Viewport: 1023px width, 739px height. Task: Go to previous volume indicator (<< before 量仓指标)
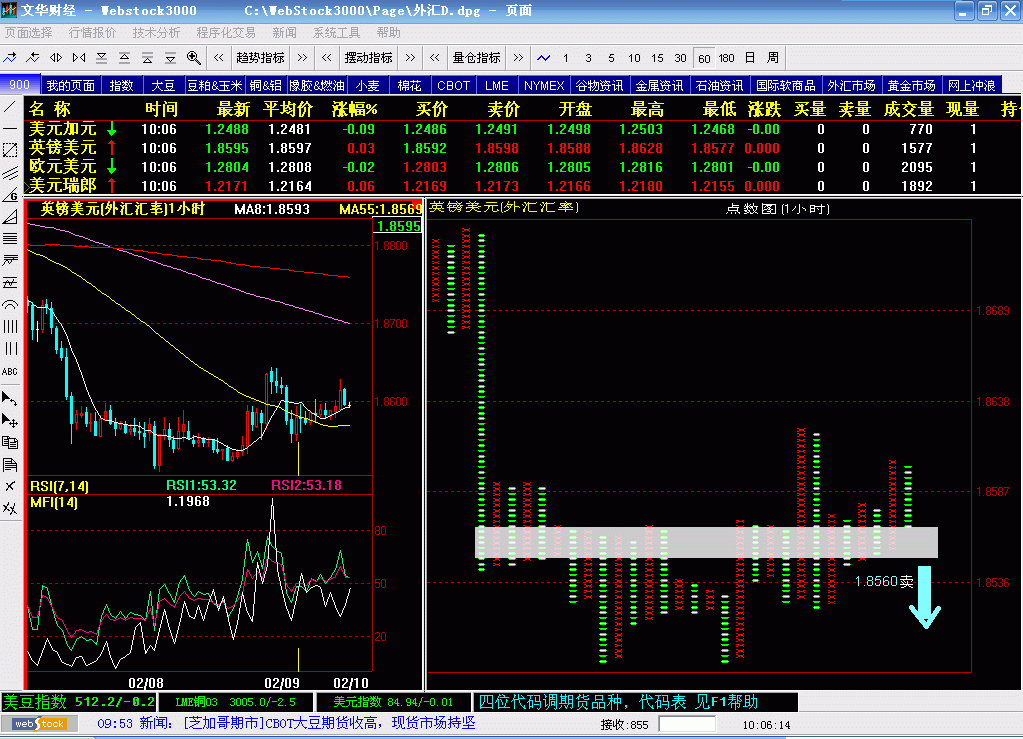pyautogui.click(x=435, y=58)
